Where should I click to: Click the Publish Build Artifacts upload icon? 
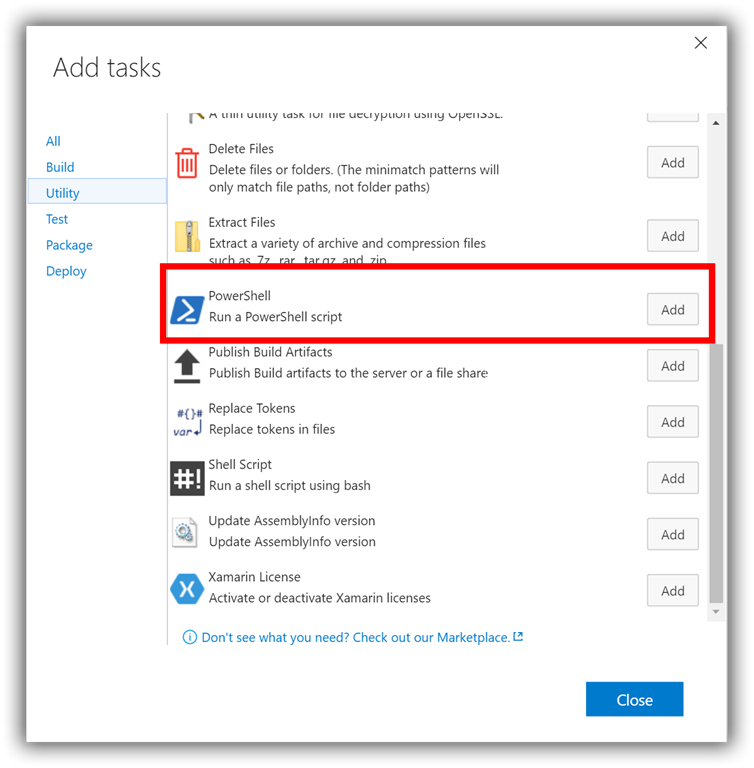187,366
